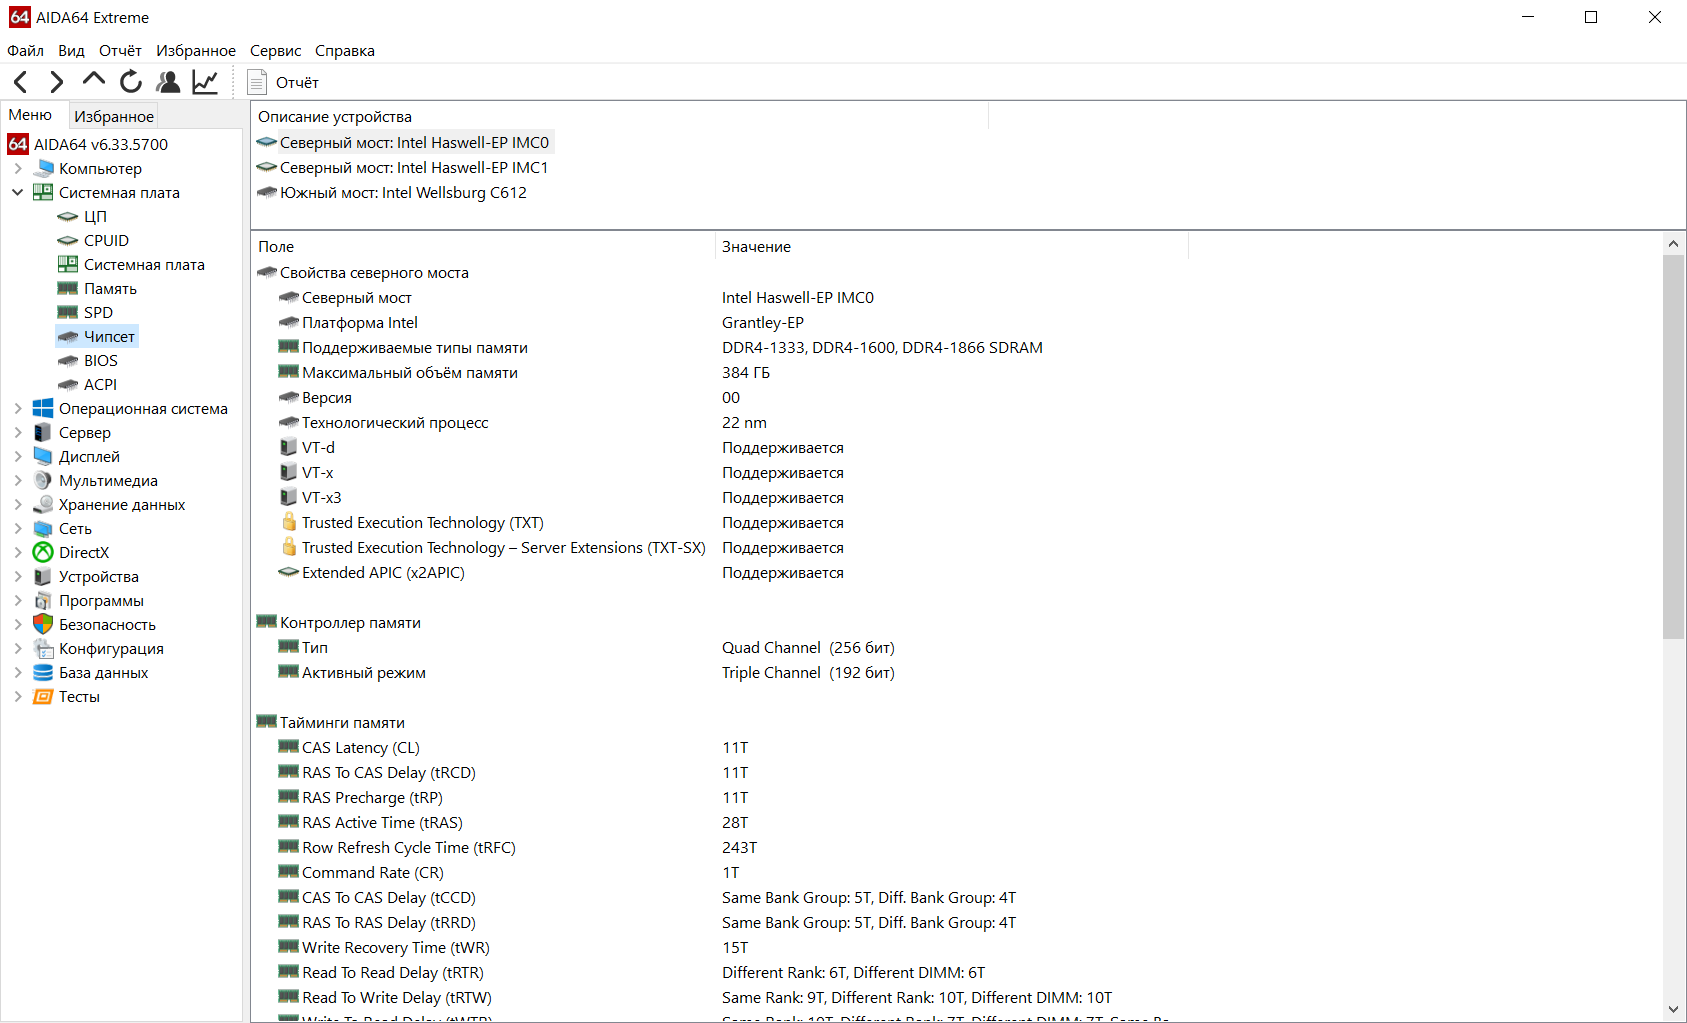Expand the Мультимедиа tree node
Image resolution: width=1687 pixels, height=1023 pixels.
(x=18, y=481)
